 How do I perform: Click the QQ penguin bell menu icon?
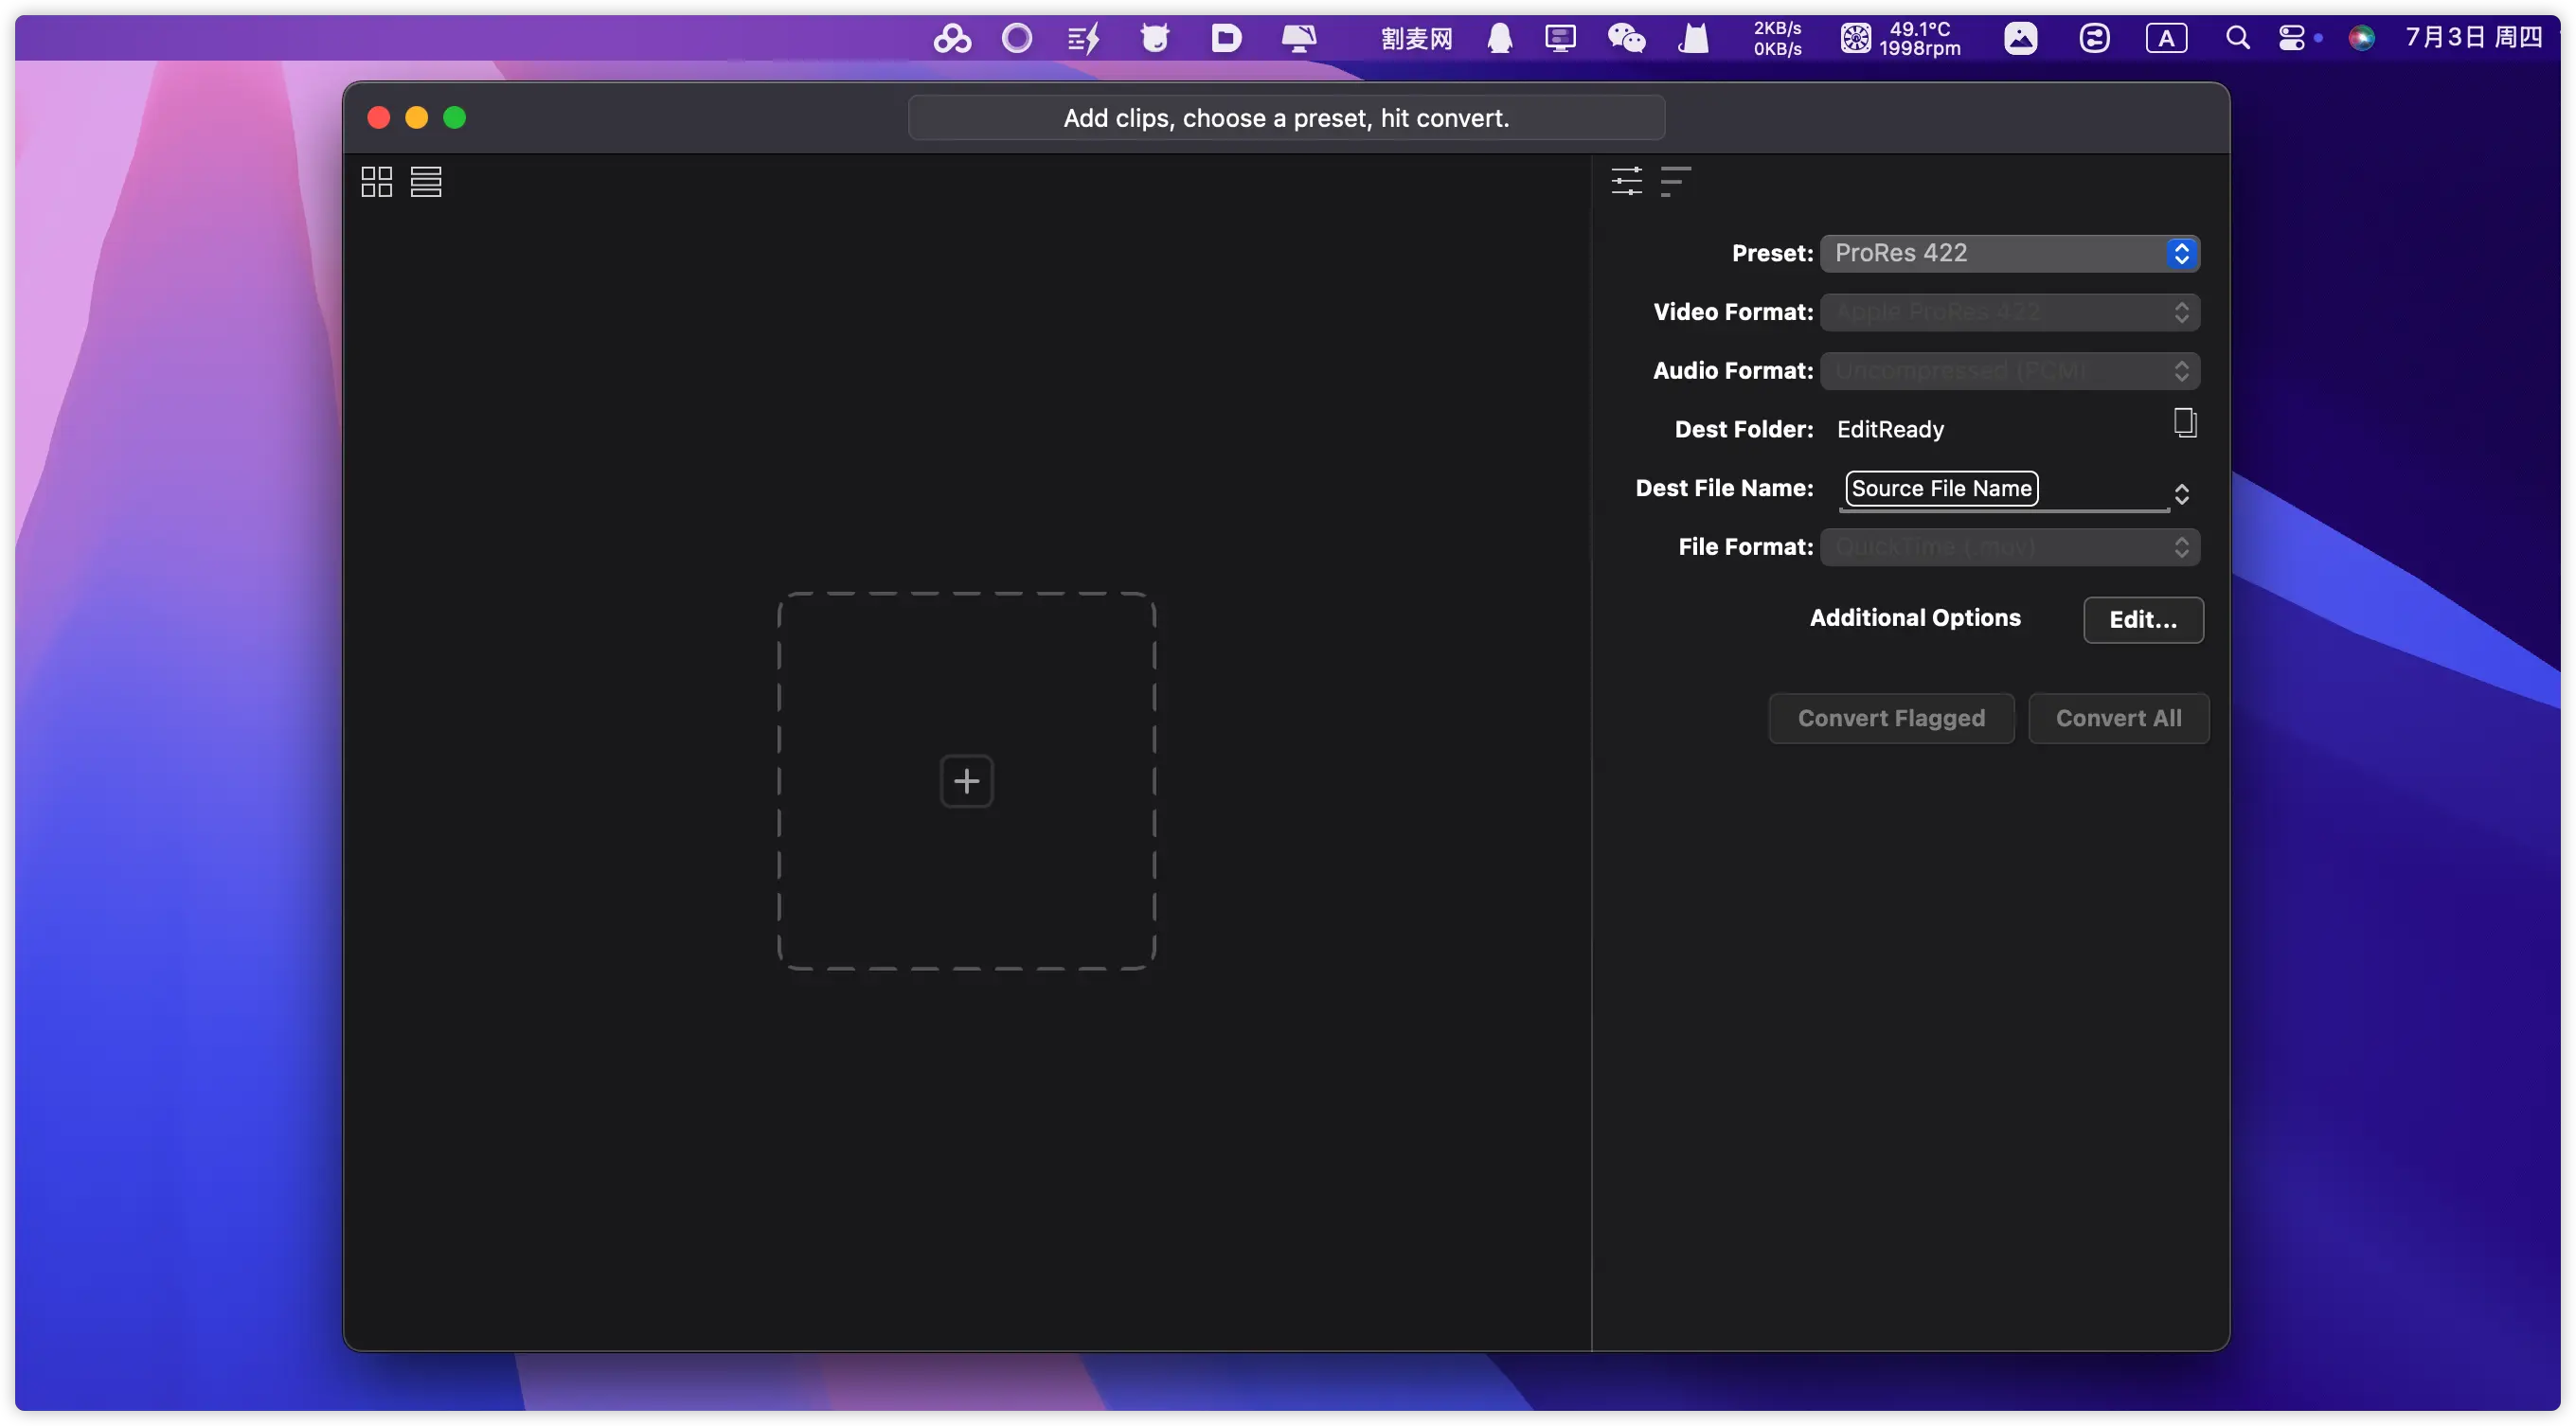click(1499, 38)
